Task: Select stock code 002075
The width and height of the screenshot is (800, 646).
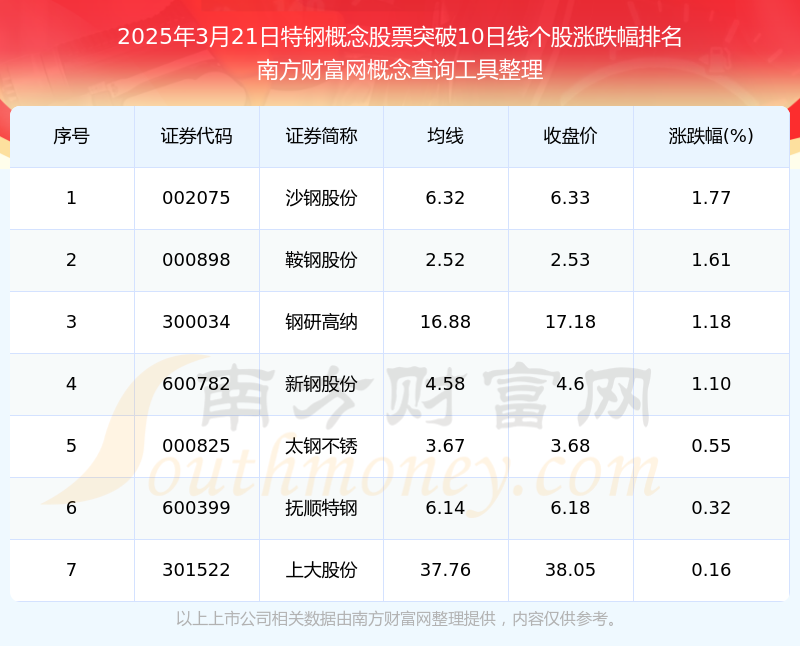Action: click(x=196, y=198)
